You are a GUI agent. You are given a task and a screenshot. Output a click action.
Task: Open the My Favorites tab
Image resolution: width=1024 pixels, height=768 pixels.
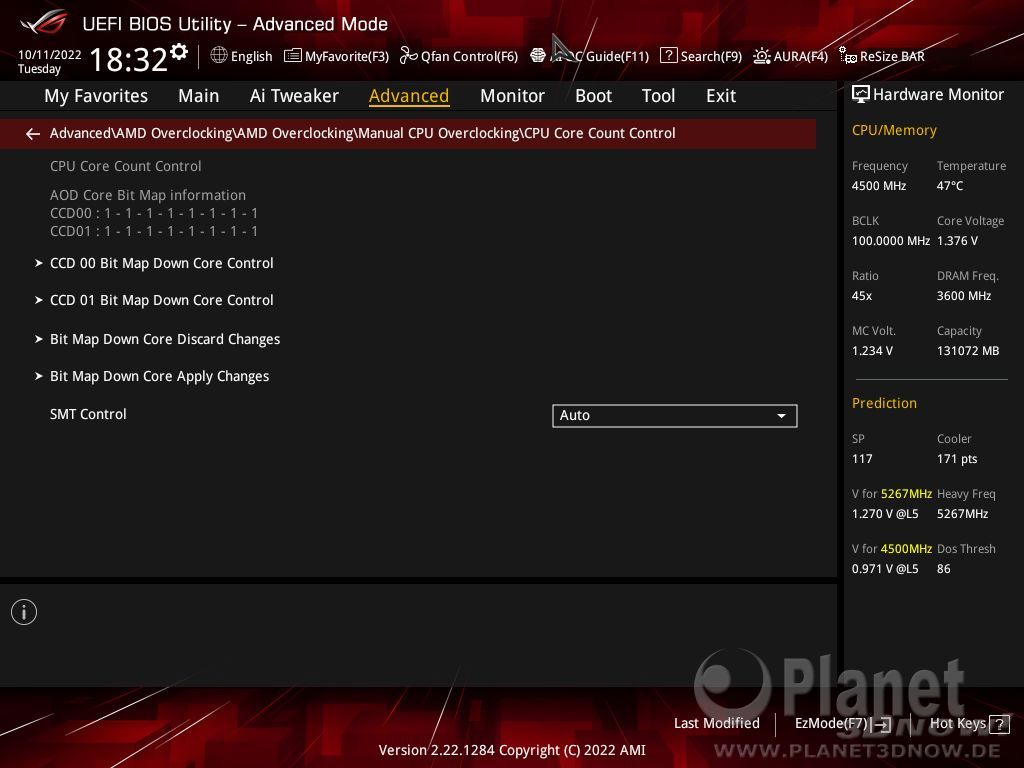coord(96,96)
